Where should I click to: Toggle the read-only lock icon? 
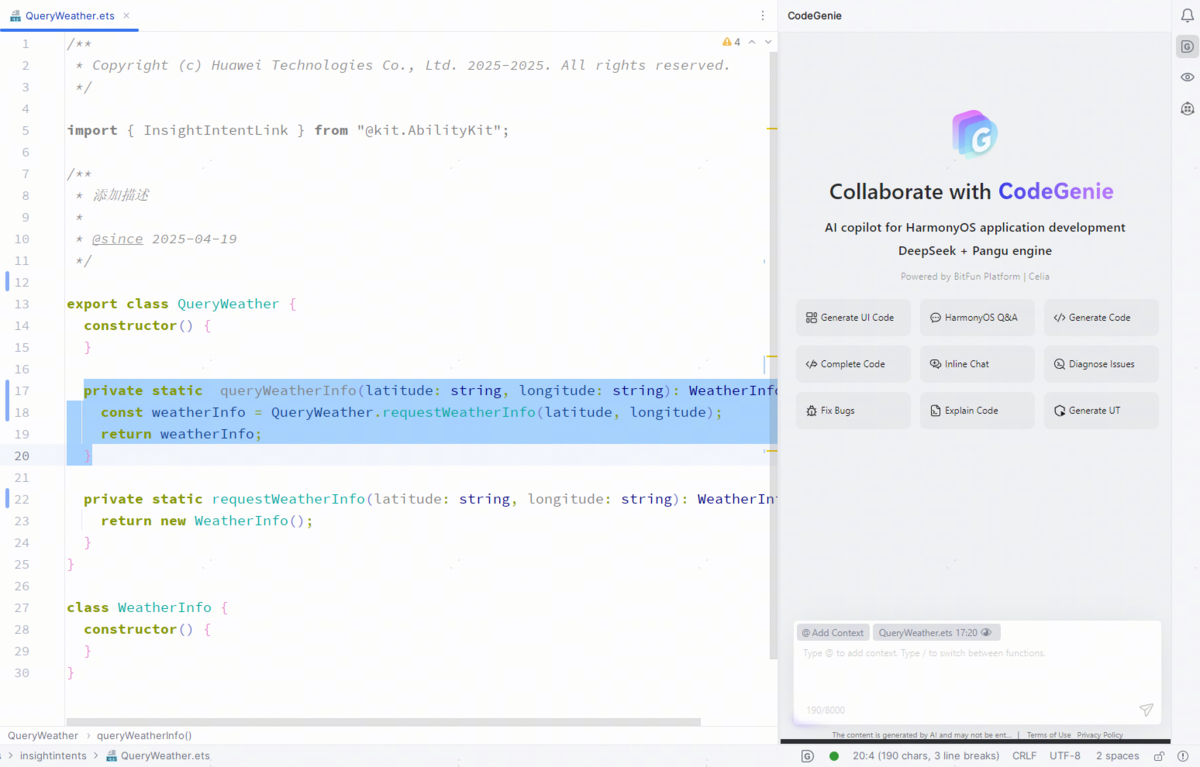point(1161,756)
